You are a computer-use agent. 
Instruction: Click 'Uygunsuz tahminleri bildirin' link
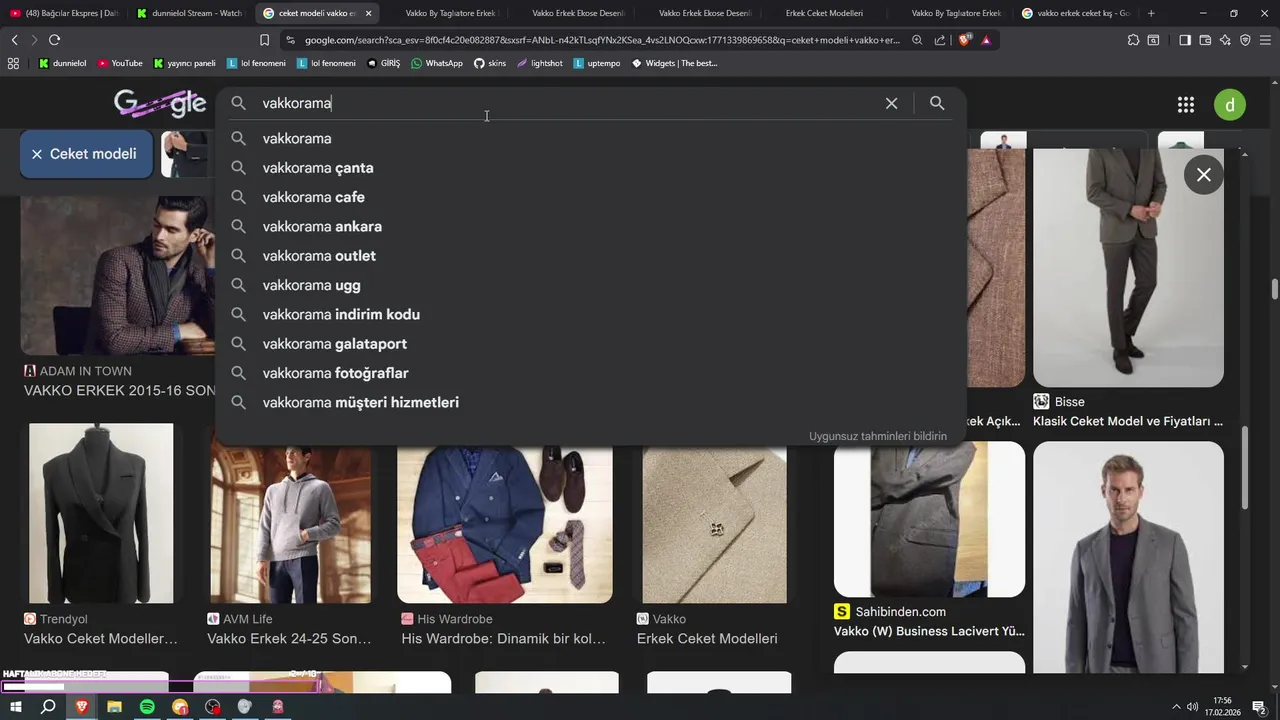click(x=878, y=436)
